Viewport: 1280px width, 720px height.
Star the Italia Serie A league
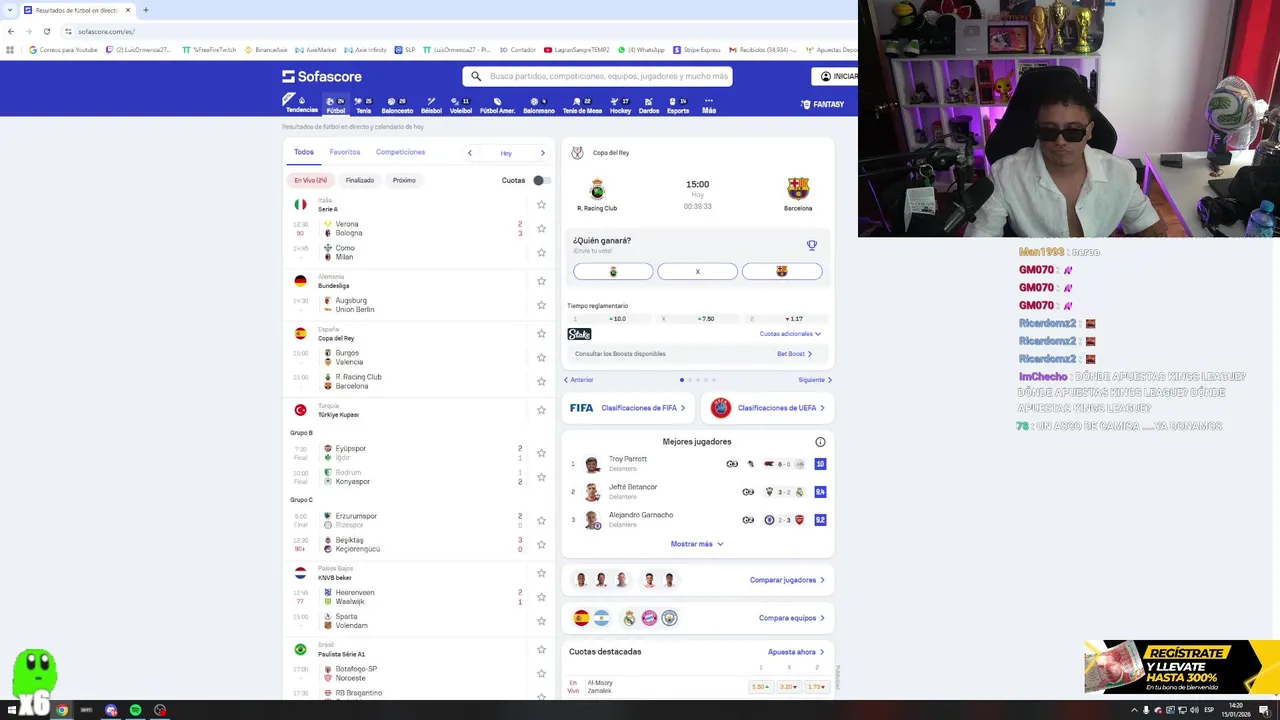pos(541,204)
